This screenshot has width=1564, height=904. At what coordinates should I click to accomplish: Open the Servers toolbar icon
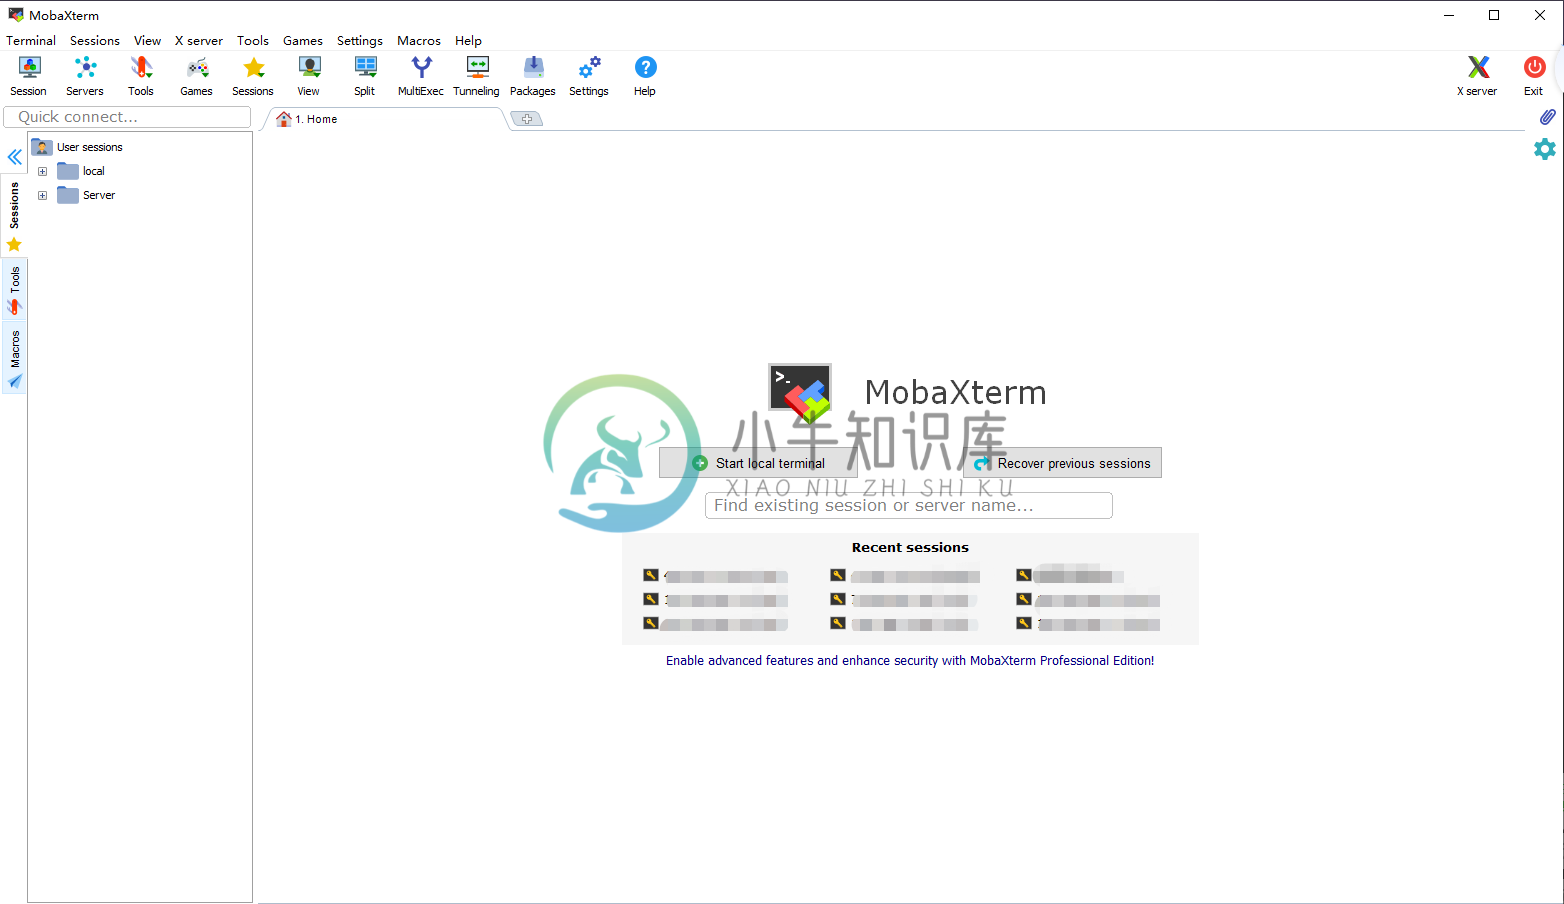[x=85, y=76]
